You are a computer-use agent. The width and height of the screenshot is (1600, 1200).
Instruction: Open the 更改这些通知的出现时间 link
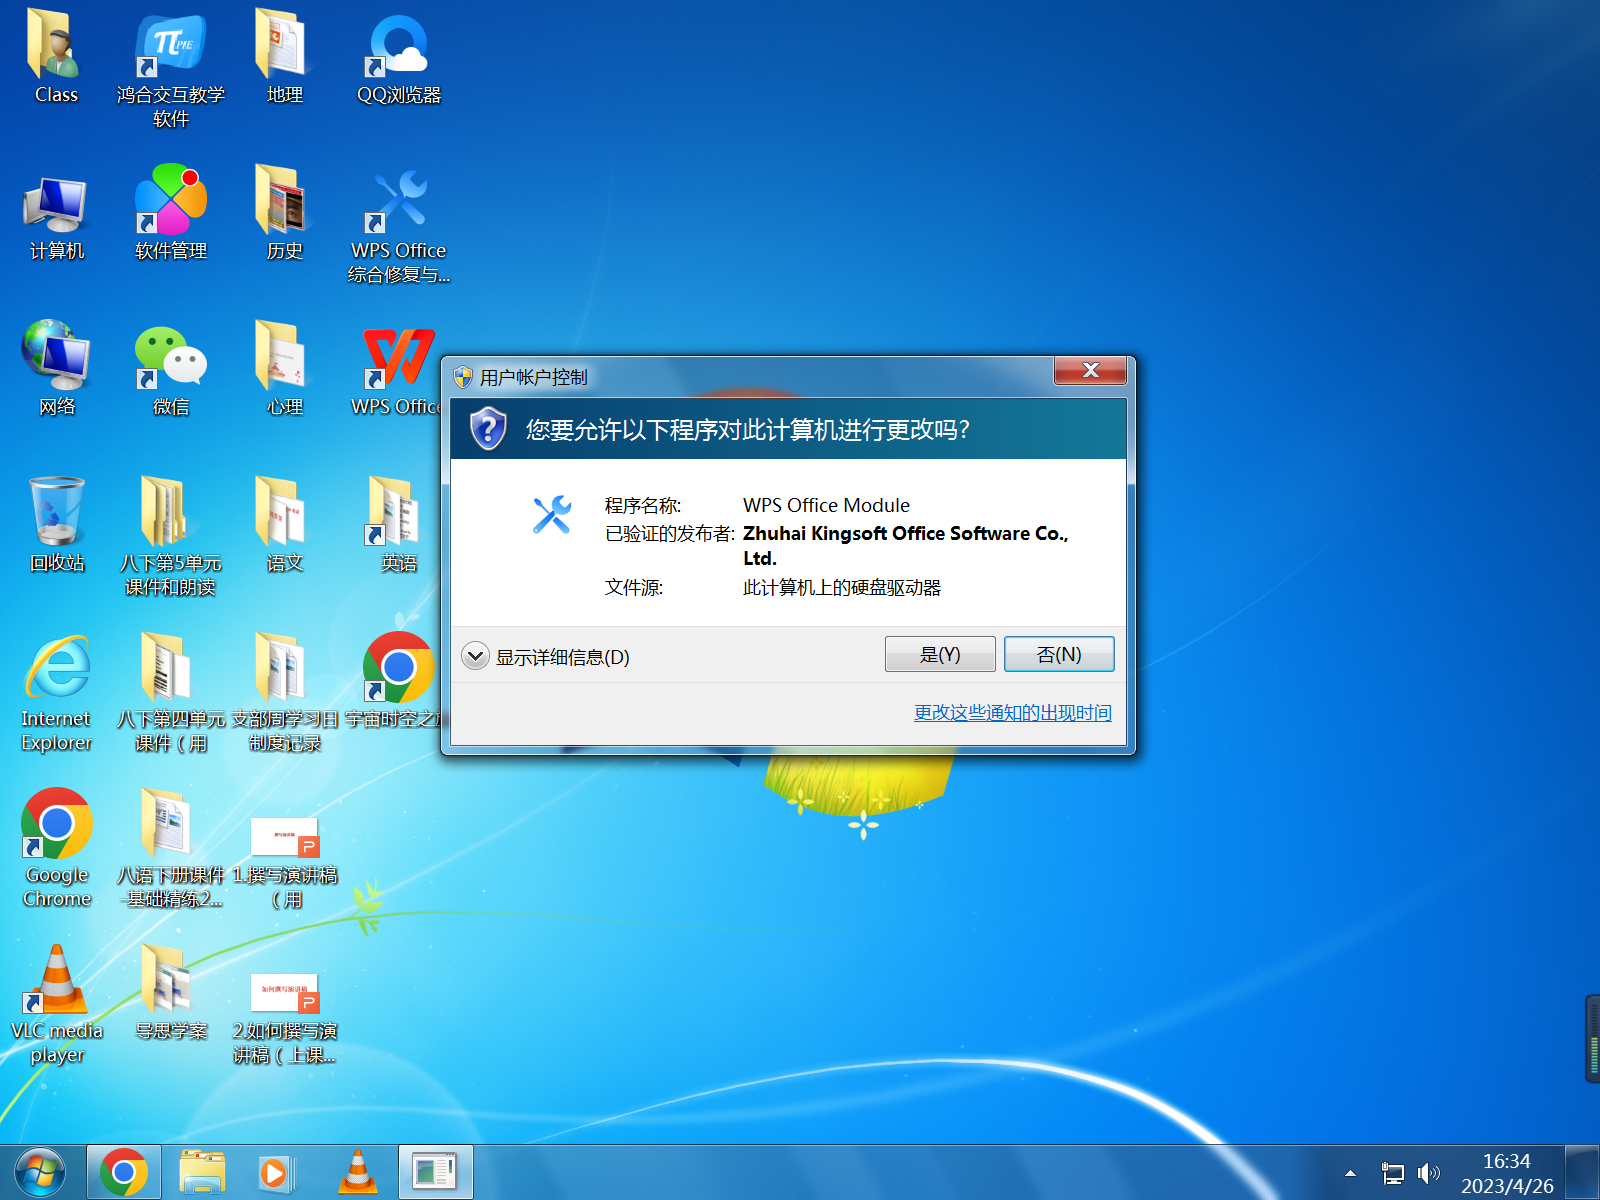(1012, 713)
